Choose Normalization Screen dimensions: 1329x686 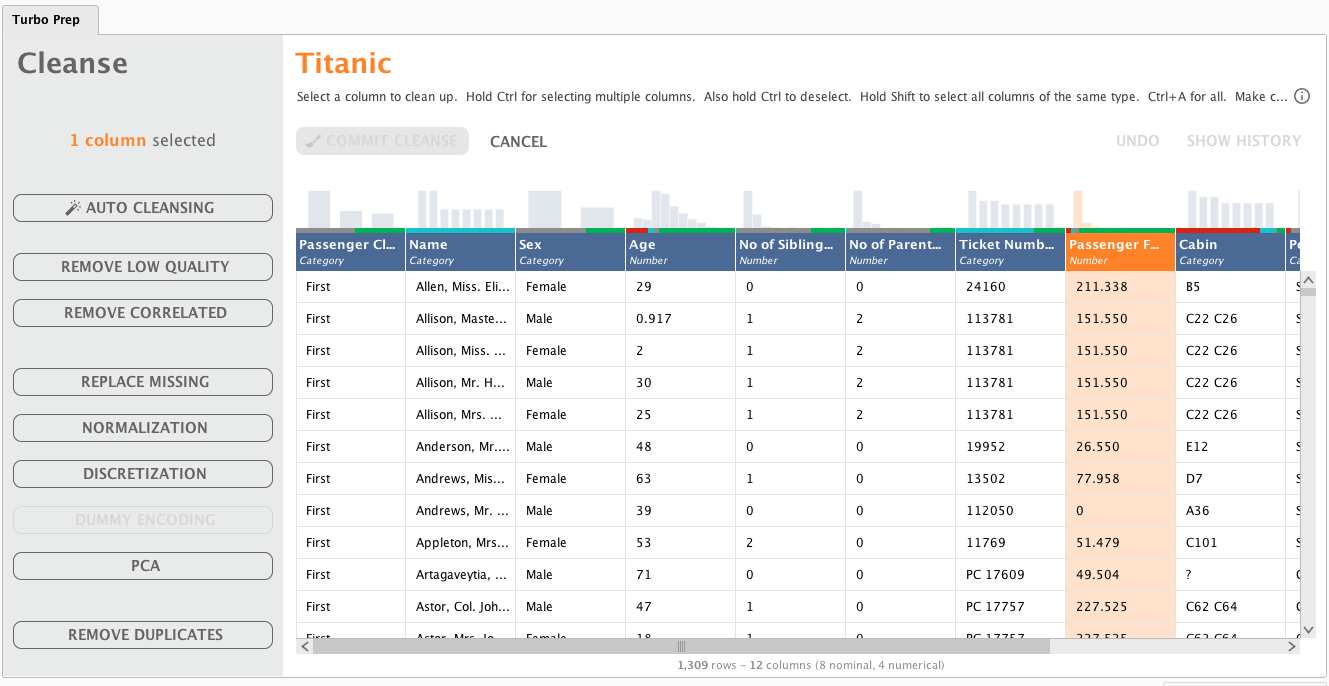[x=143, y=428]
